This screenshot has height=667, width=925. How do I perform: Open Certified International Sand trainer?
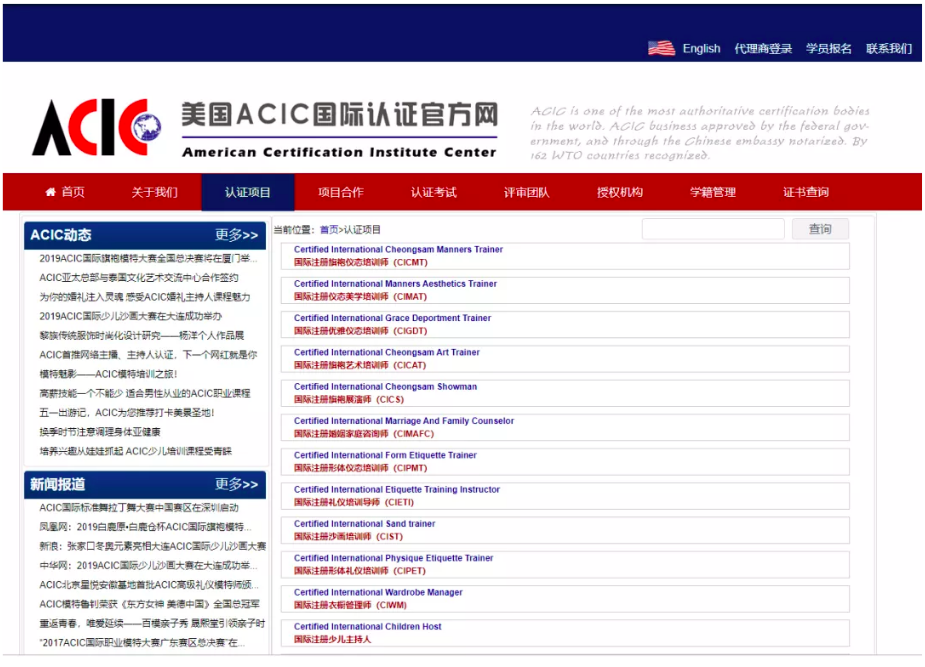point(365,523)
